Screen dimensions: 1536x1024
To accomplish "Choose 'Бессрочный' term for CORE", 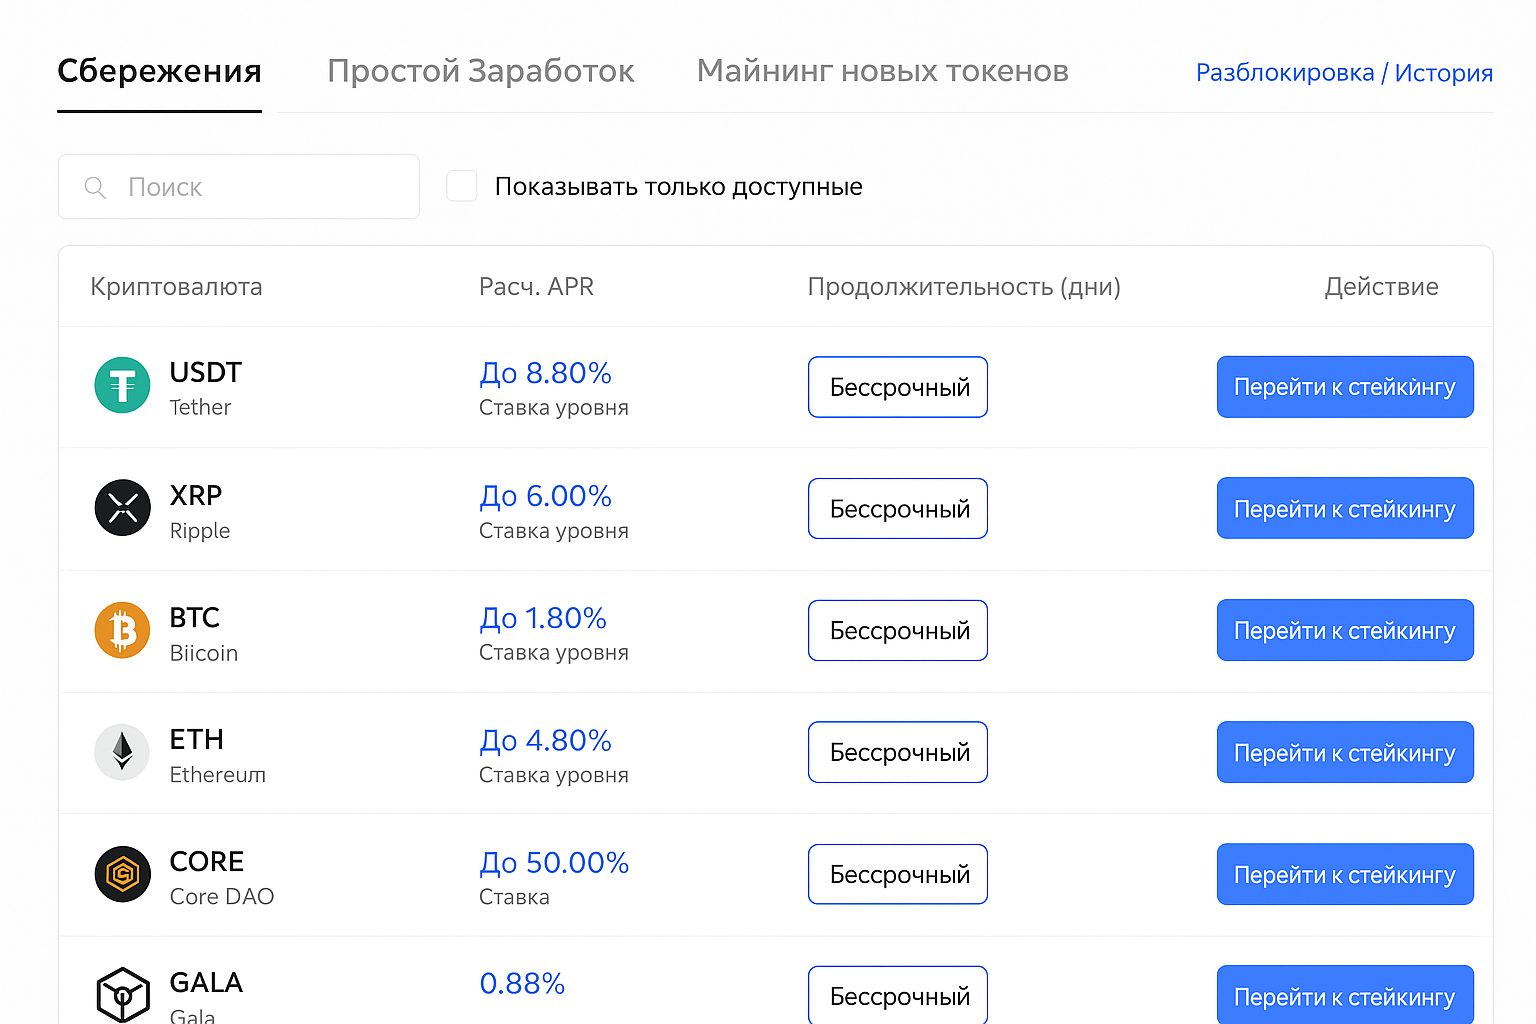I will tap(897, 874).
